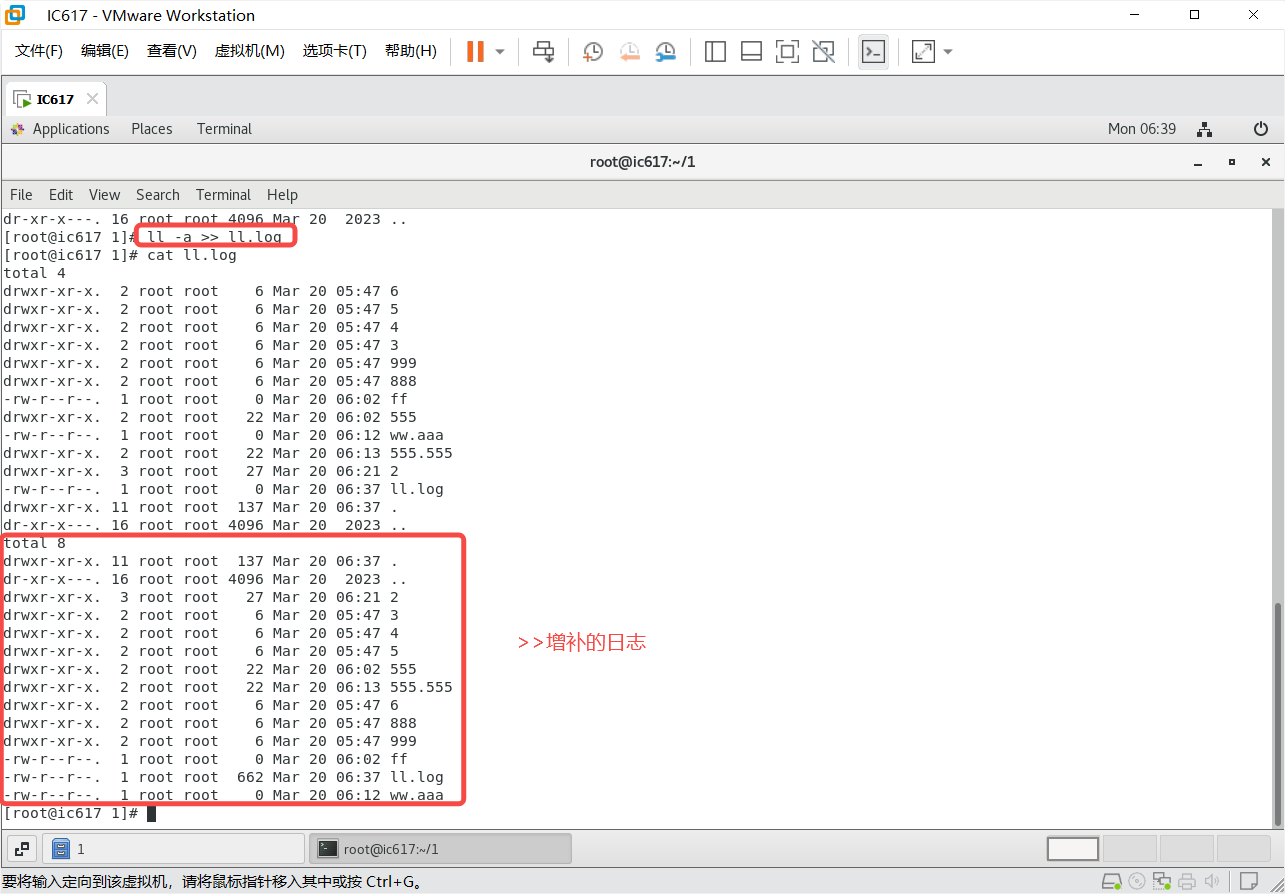Click the terminal title 'root@ic617:~/1'
Image resolution: width=1285 pixels, height=894 pixels.
pyautogui.click(x=642, y=162)
